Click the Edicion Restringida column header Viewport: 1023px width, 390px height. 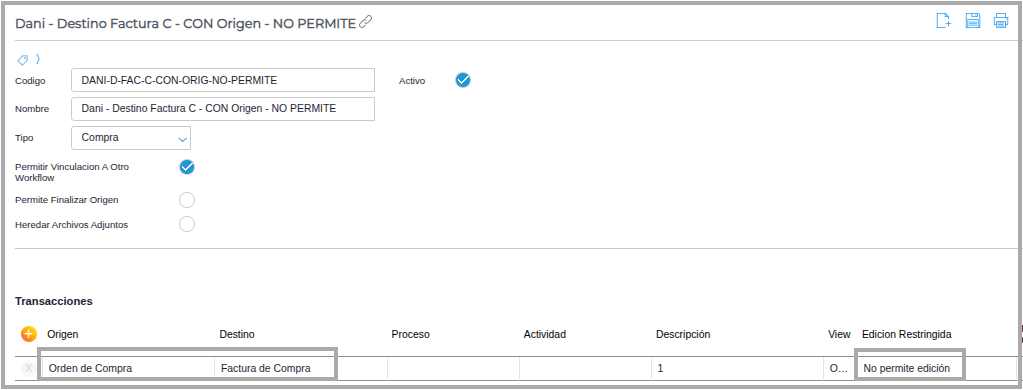(906, 334)
